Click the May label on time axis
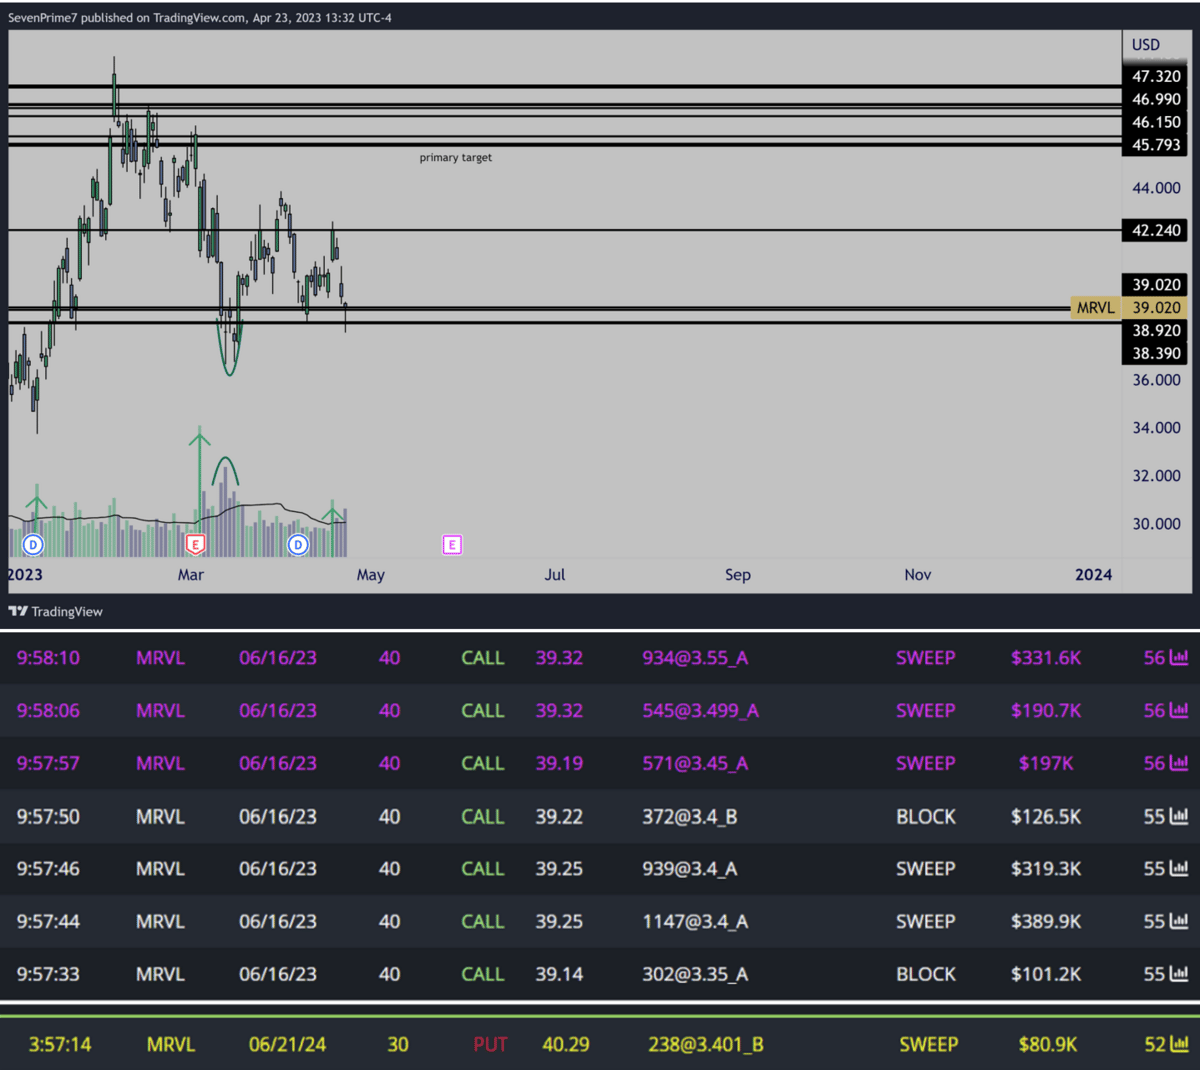This screenshot has height=1070, width=1200. 371,575
